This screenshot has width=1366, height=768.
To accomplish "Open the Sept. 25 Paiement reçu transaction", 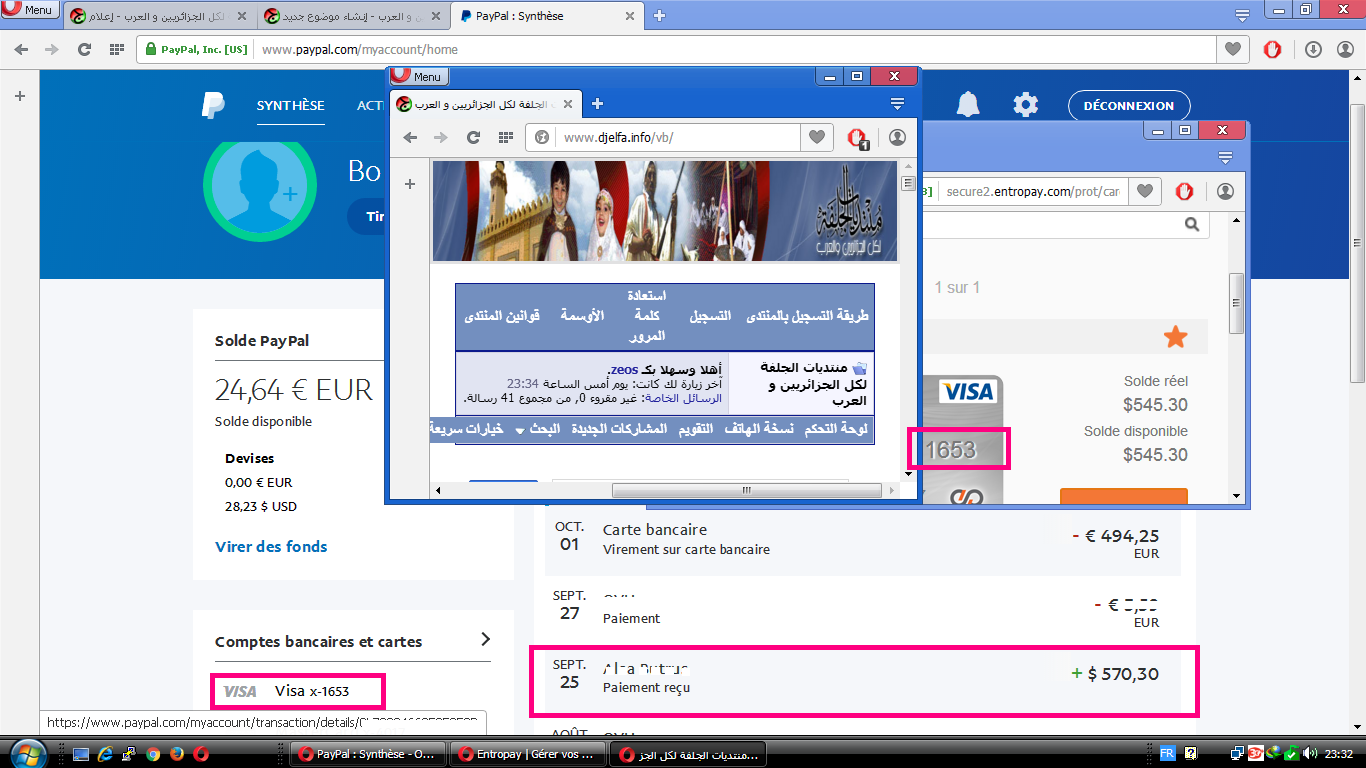I will (x=863, y=680).
